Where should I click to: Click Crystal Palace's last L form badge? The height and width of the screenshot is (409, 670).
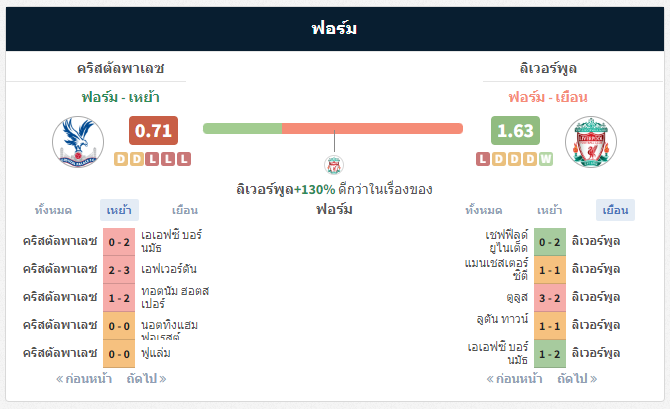184,159
